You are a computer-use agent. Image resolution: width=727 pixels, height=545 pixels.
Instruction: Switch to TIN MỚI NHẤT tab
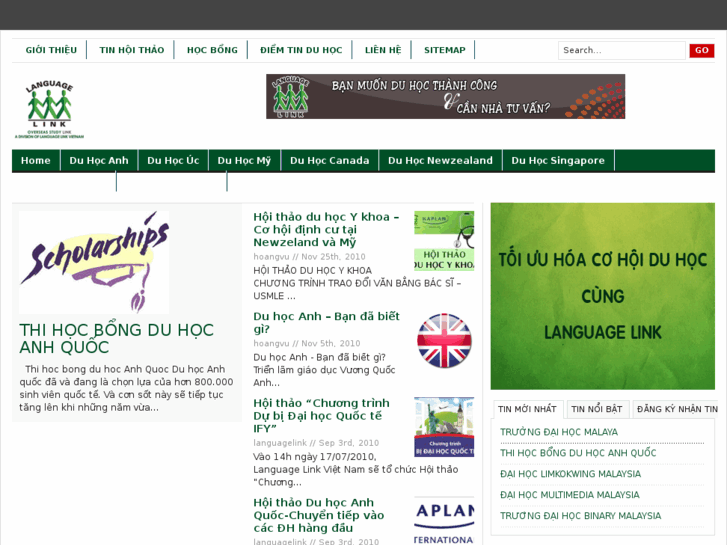[527, 409]
